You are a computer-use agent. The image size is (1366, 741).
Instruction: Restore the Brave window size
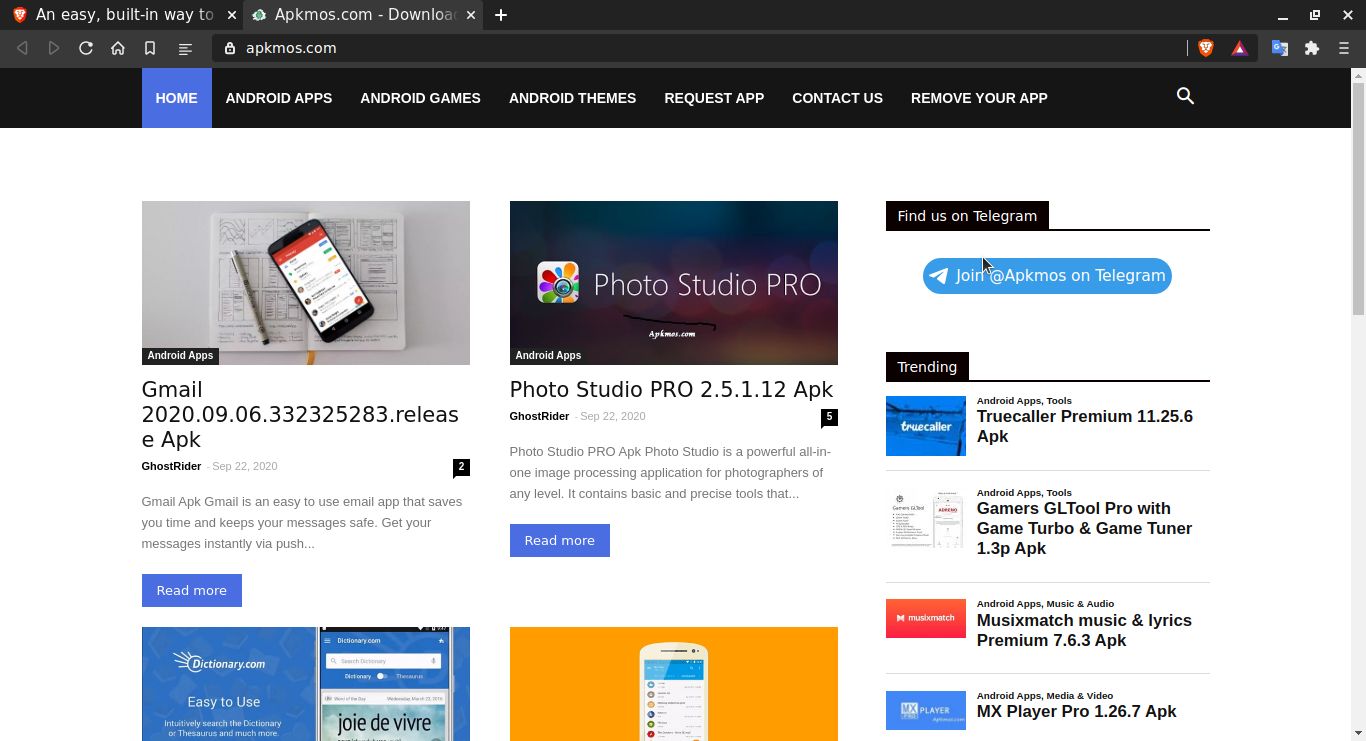click(x=1315, y=15)
